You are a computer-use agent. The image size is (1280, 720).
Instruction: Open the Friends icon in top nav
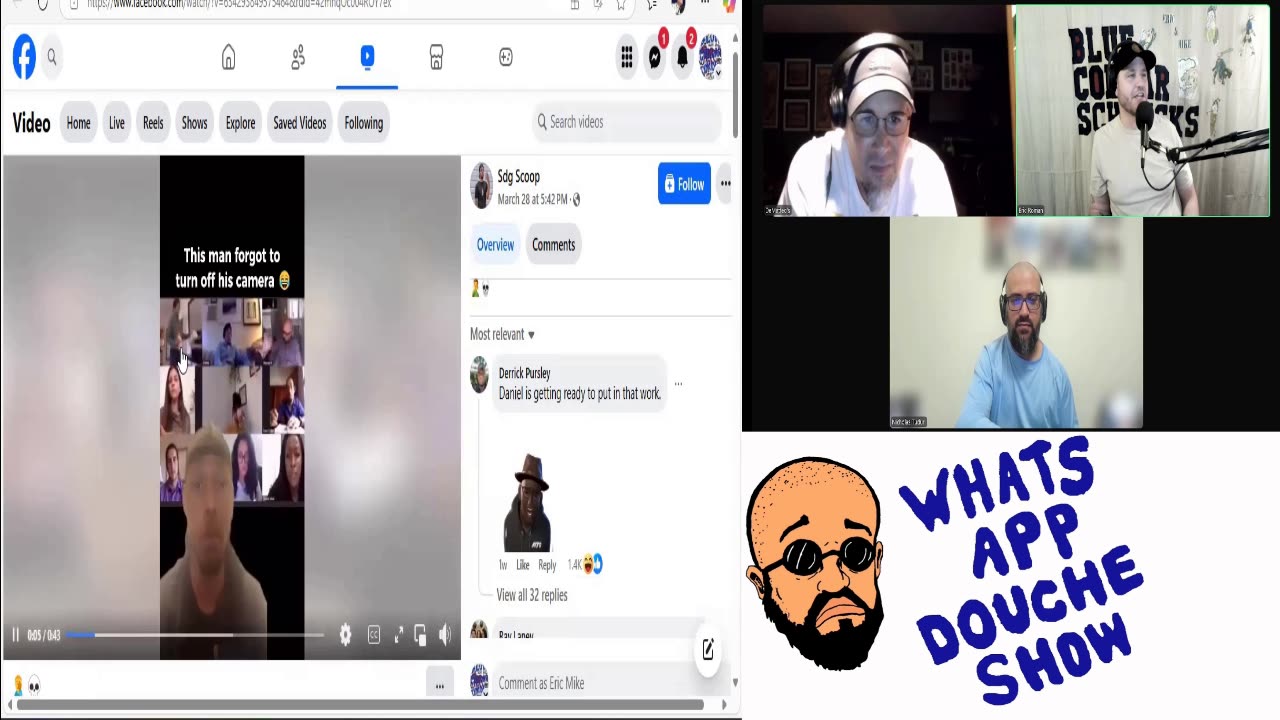click(298, 58)
